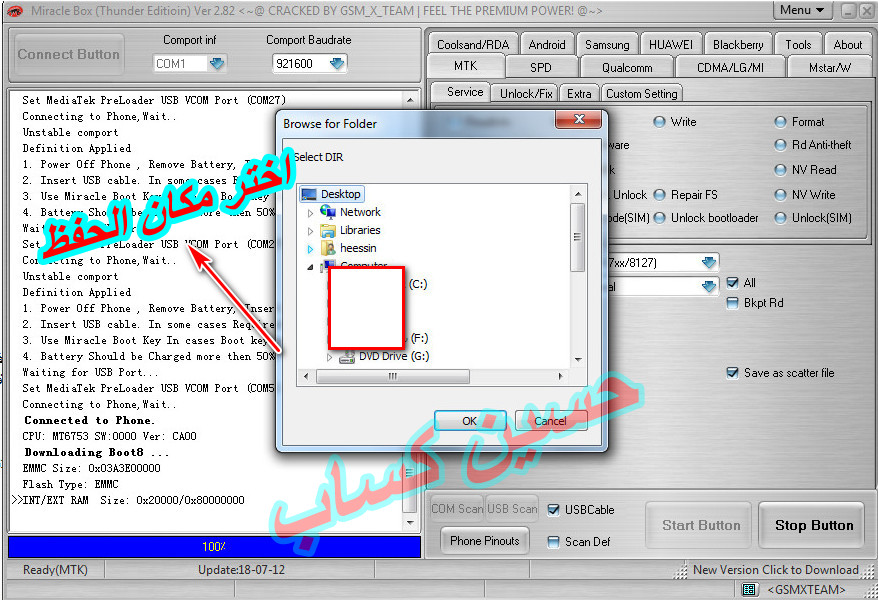Expand the Libraries tree node
Viewport: 878px width, 600px height.
pyautogui.click(x=310, y=231)
